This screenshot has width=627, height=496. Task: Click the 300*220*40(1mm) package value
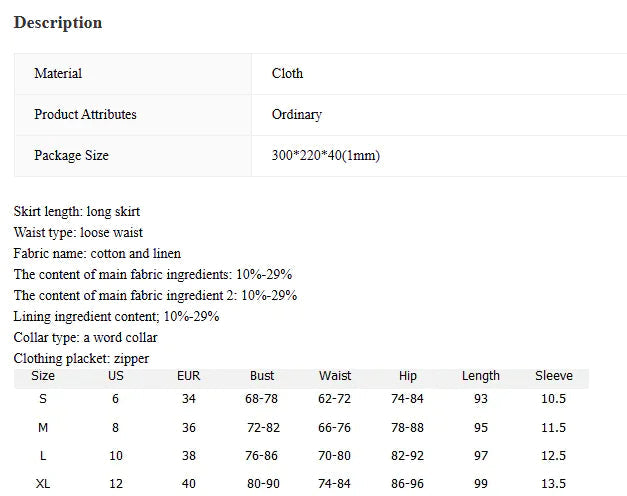tap(325, 156)
